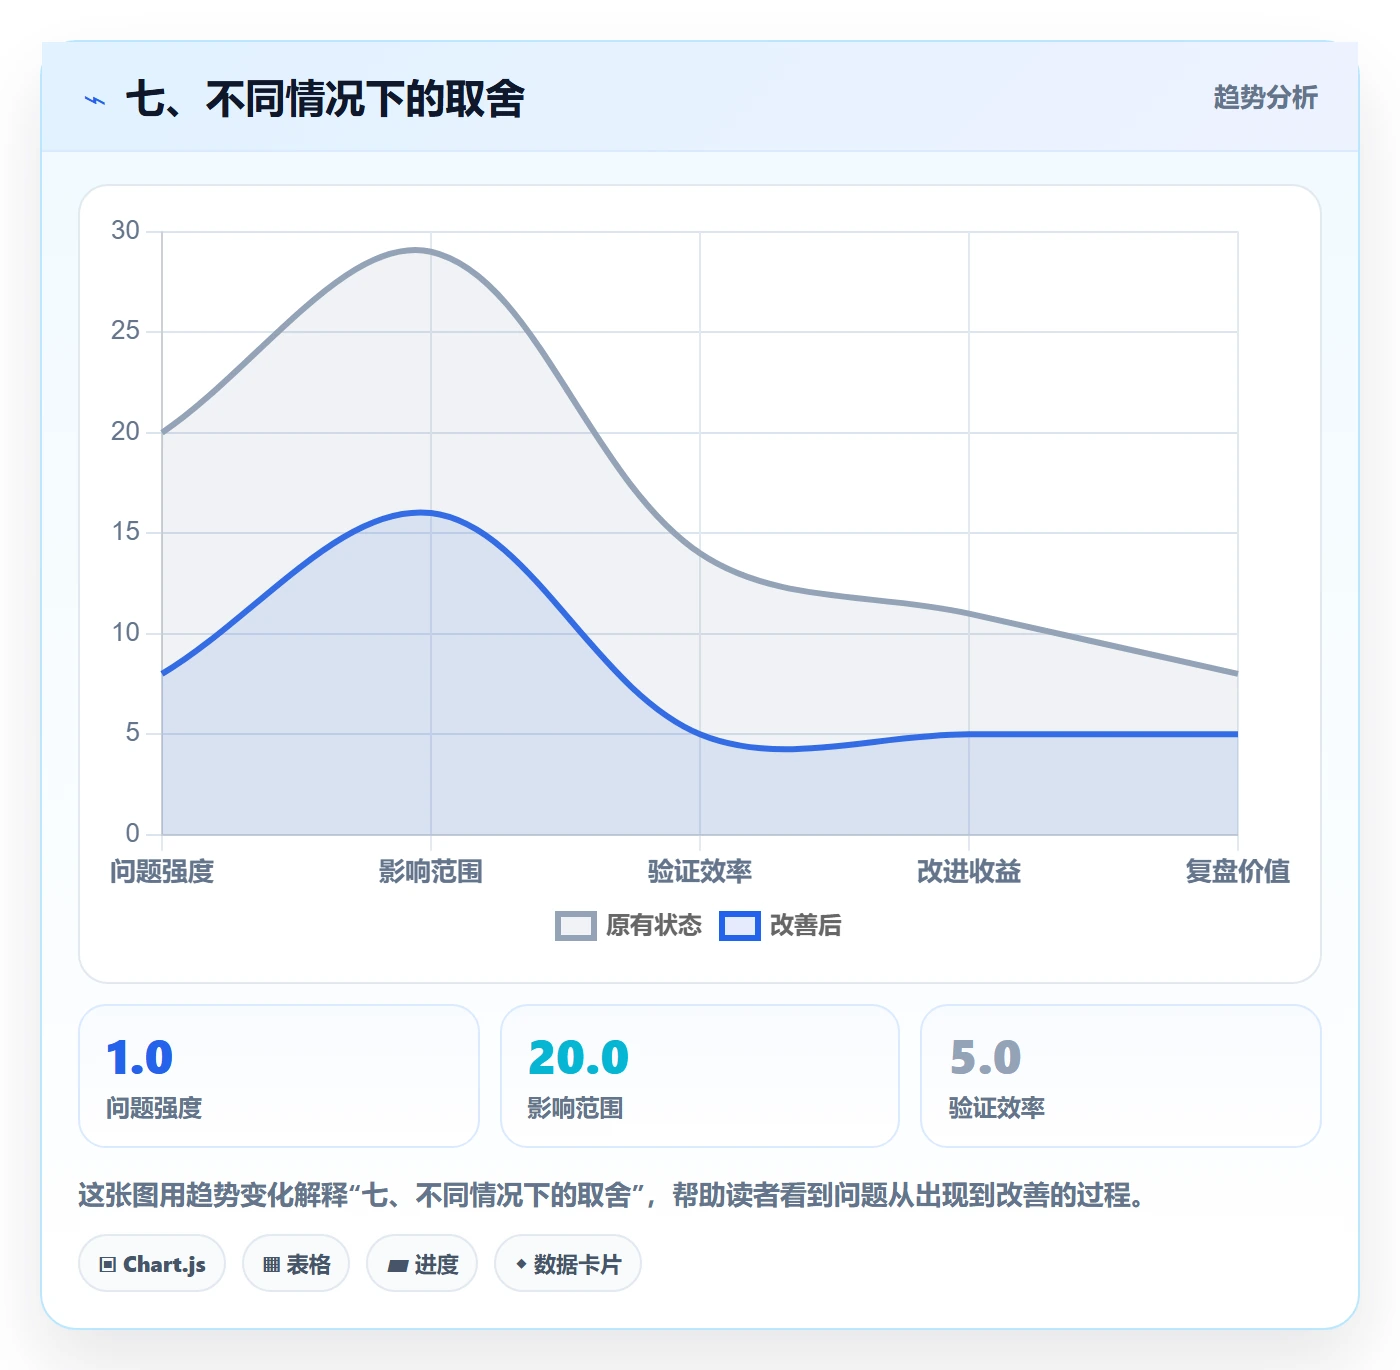
Task: Click the y-axis value 20
Action: 125,432
